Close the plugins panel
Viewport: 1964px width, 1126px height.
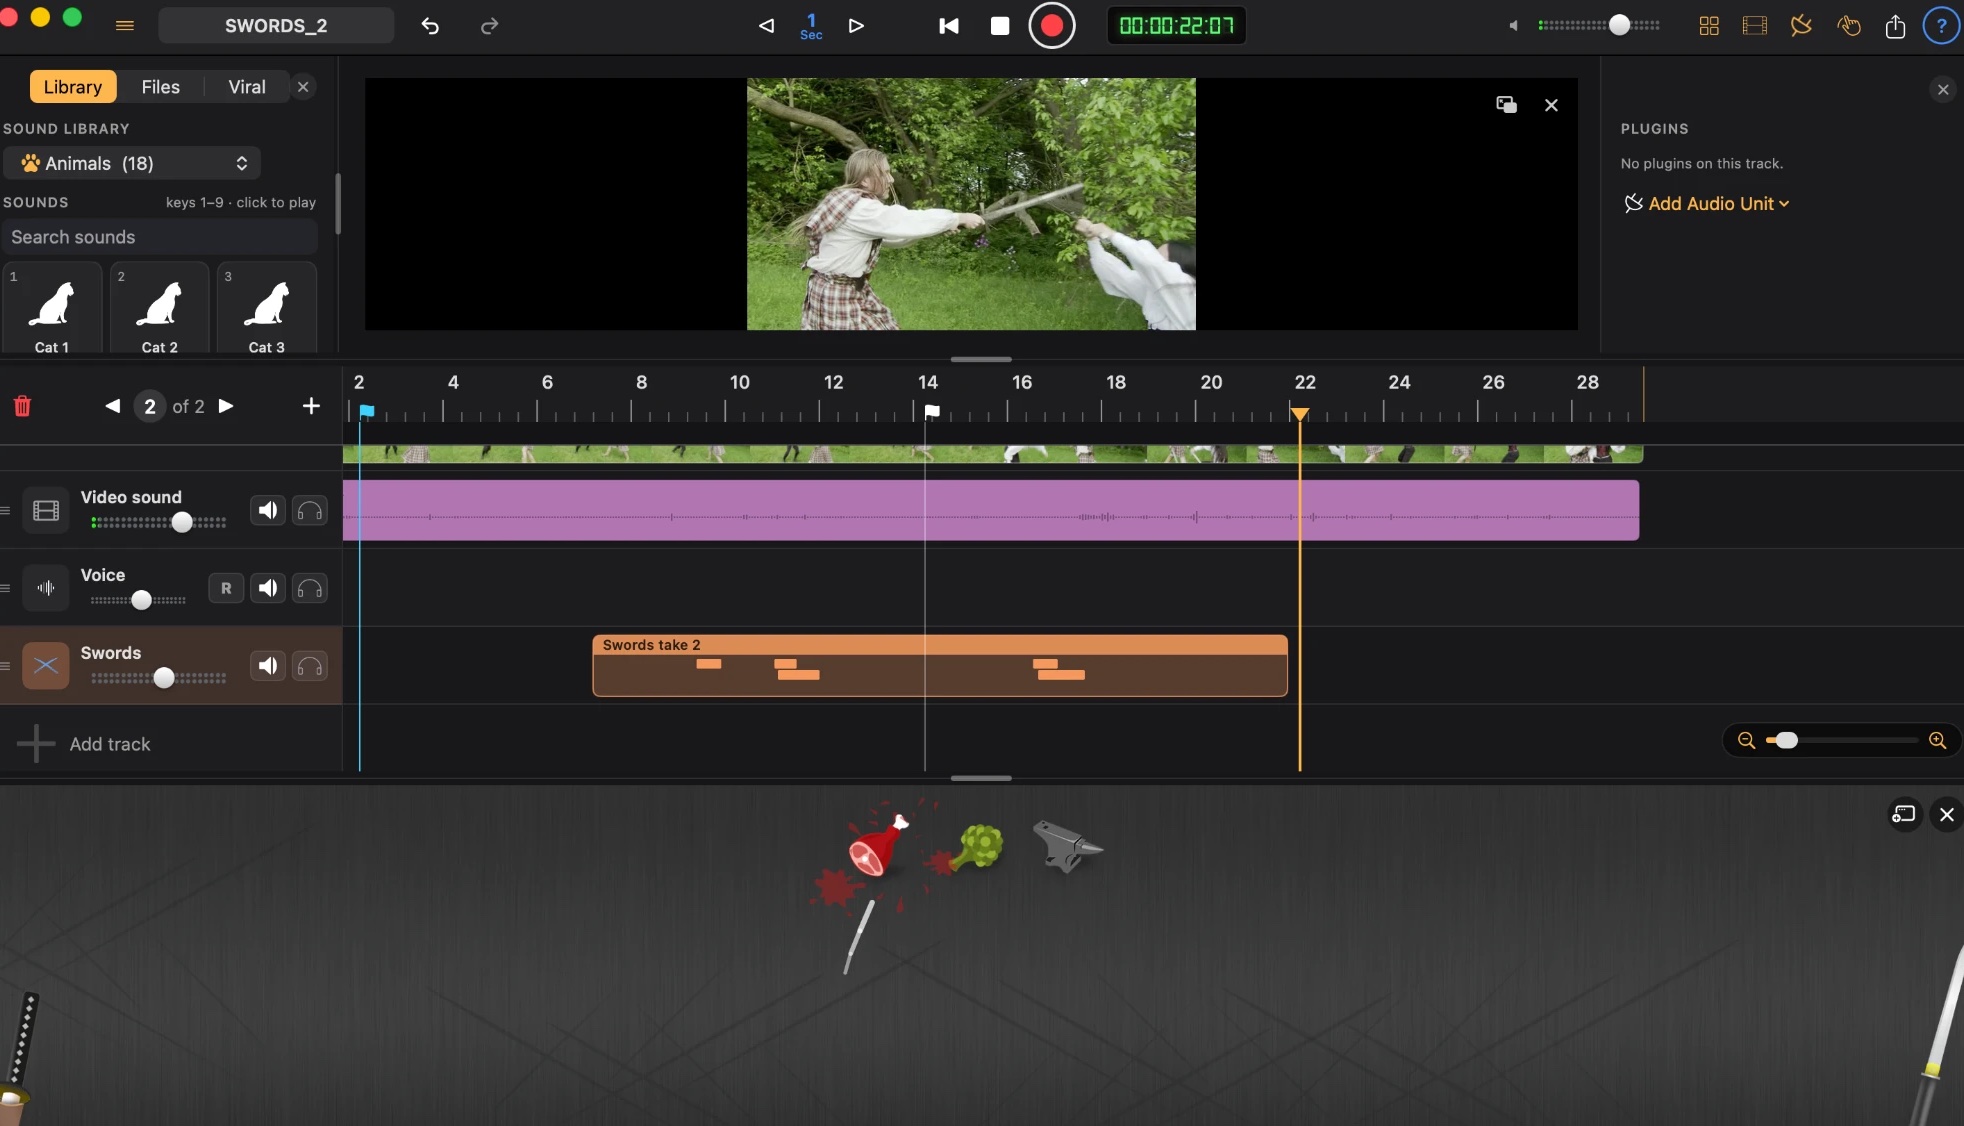click(x=1943, y=90)
